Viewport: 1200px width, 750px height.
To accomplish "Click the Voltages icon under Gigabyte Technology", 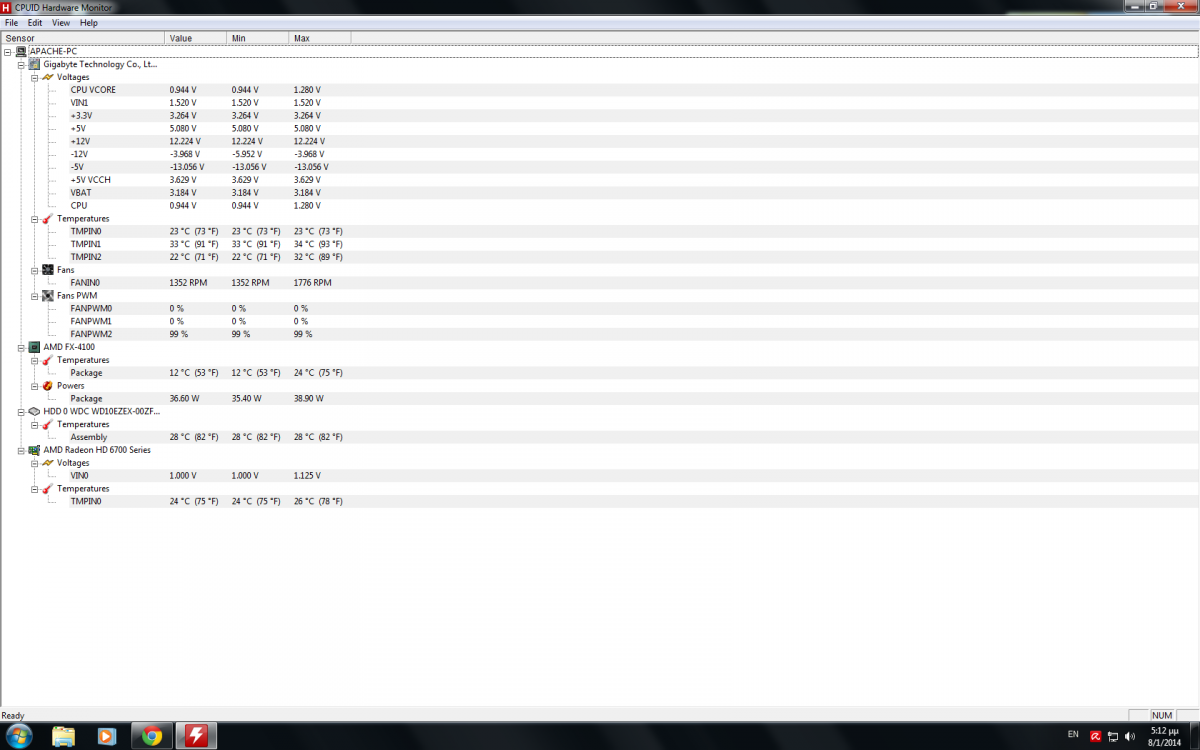I will click(x=47, y=77).
